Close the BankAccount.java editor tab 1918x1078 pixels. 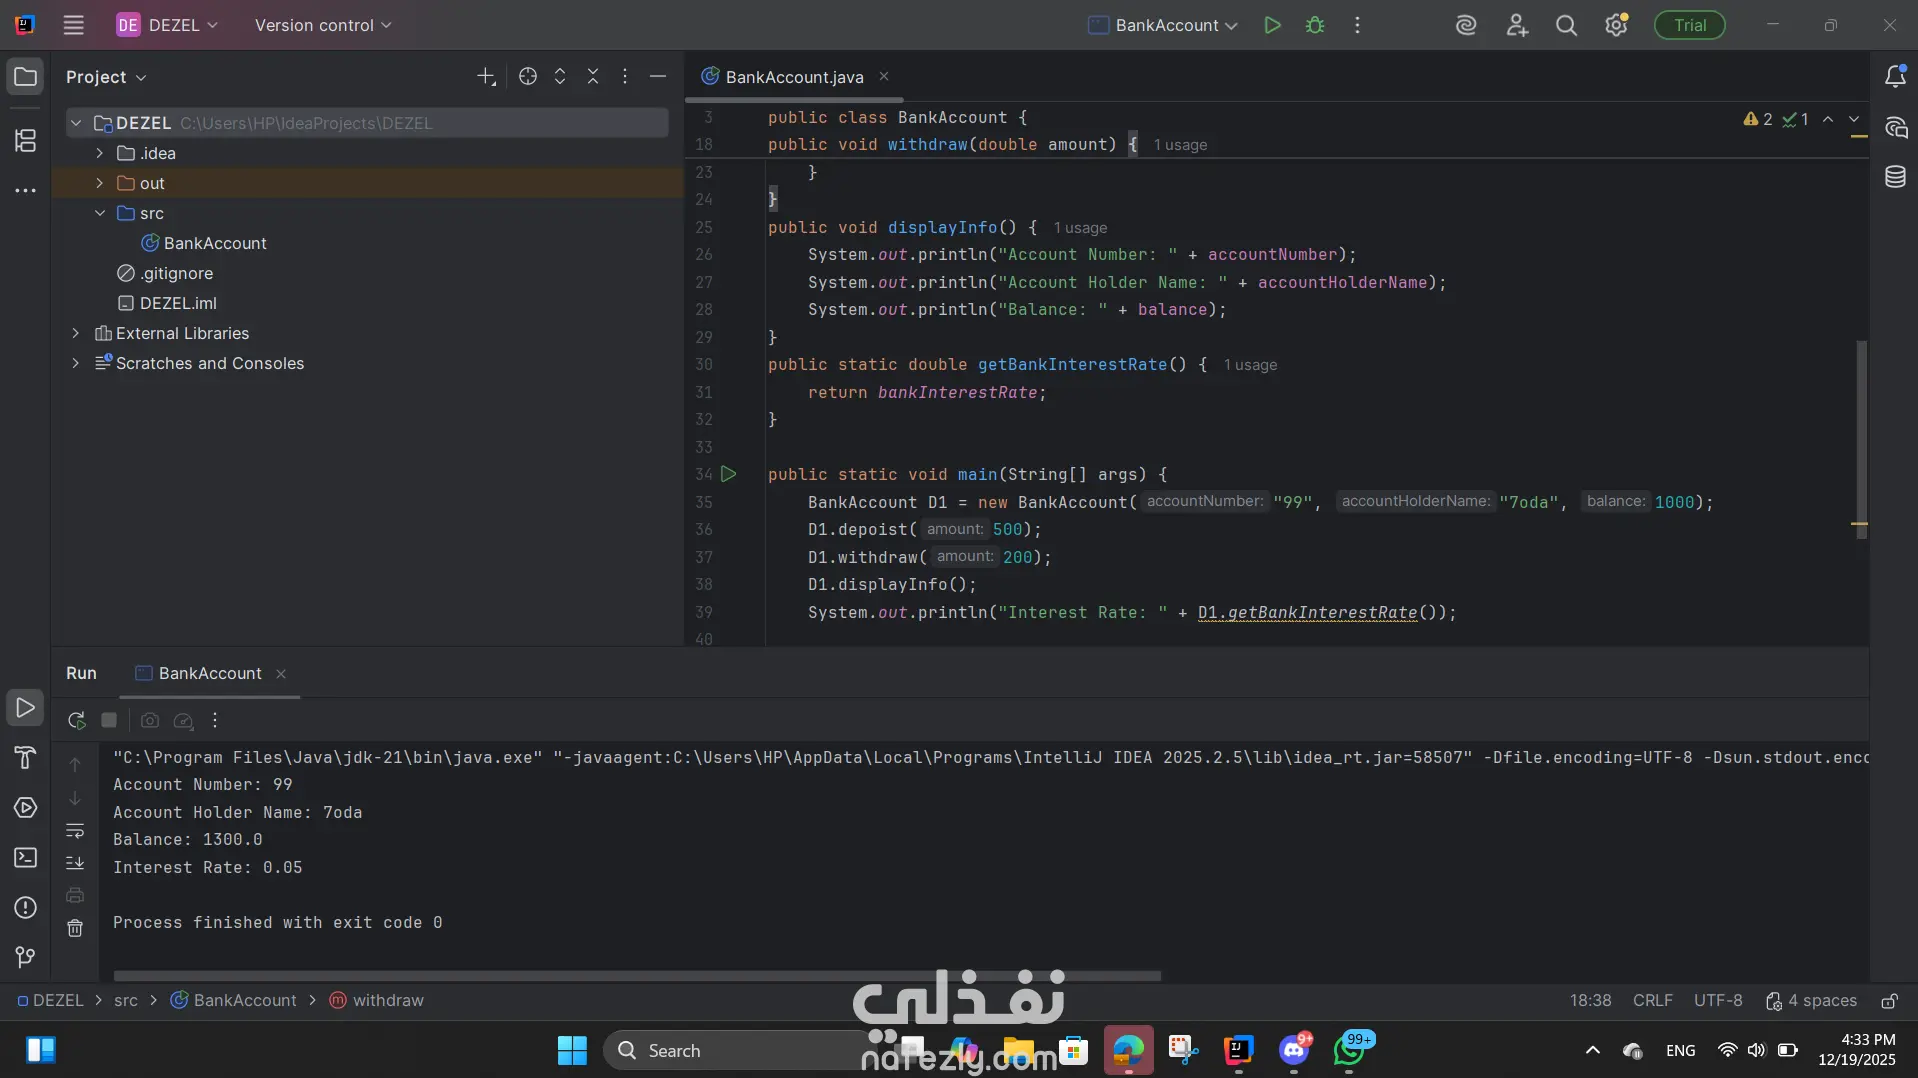(884, 76)
